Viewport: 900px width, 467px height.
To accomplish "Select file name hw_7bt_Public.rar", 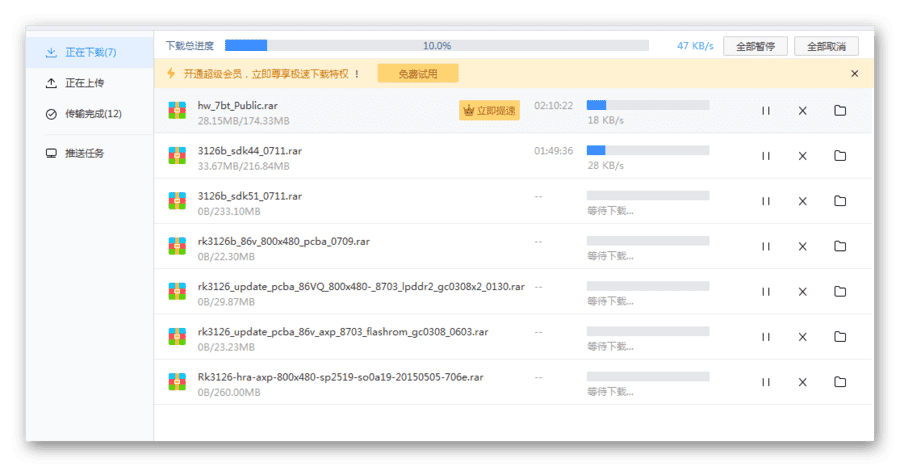I will (x=238, y=106).
